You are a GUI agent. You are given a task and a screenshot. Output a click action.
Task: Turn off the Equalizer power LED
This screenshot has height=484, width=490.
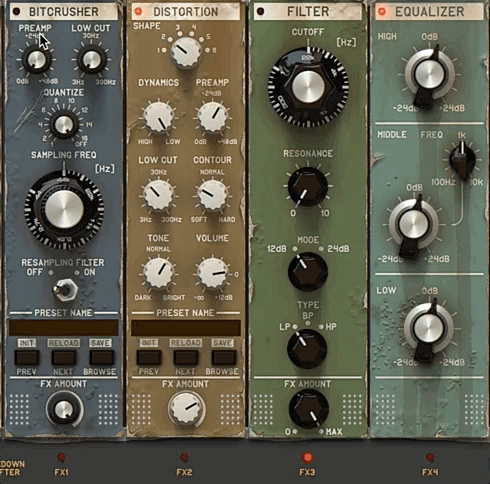point(382,12)
